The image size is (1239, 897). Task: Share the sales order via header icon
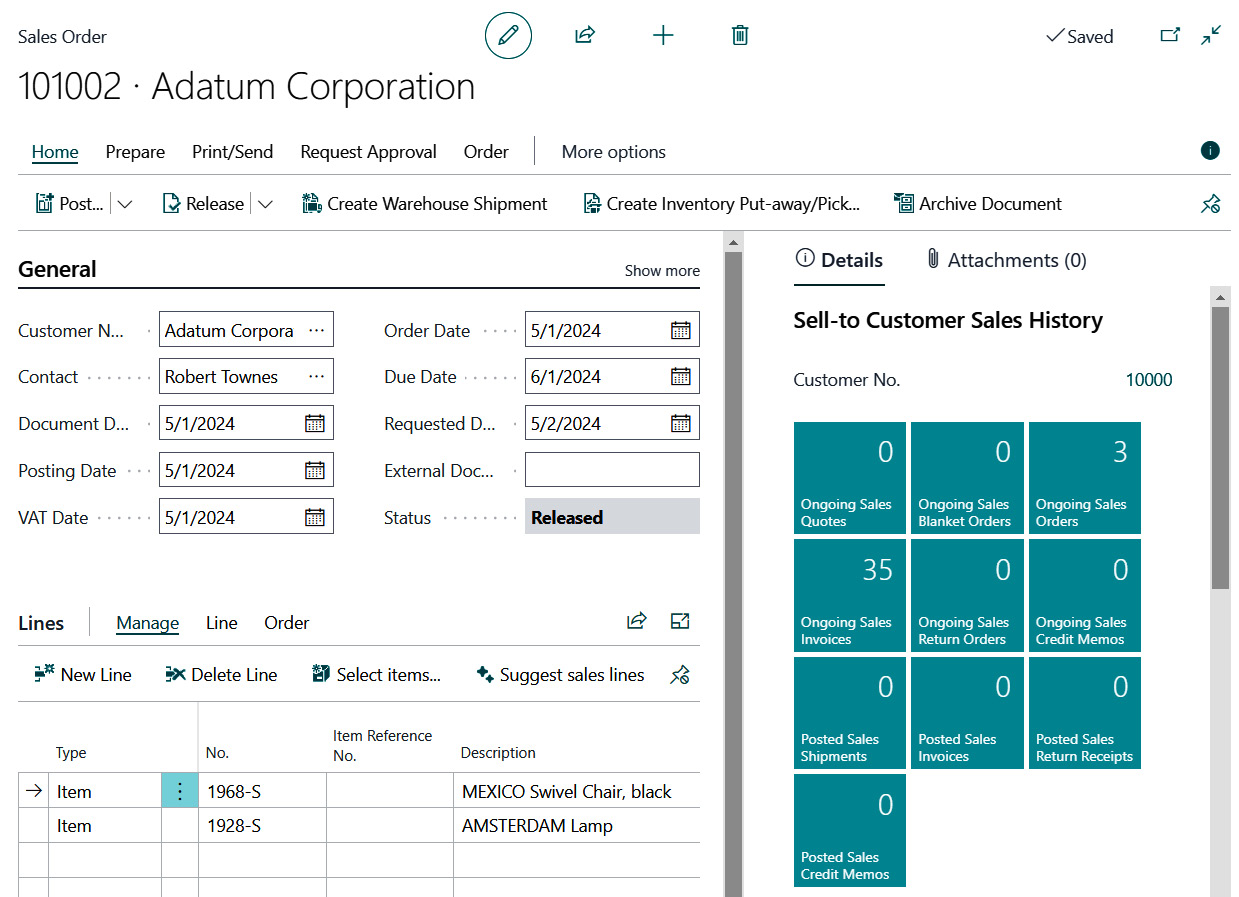(x=585, y=36)
